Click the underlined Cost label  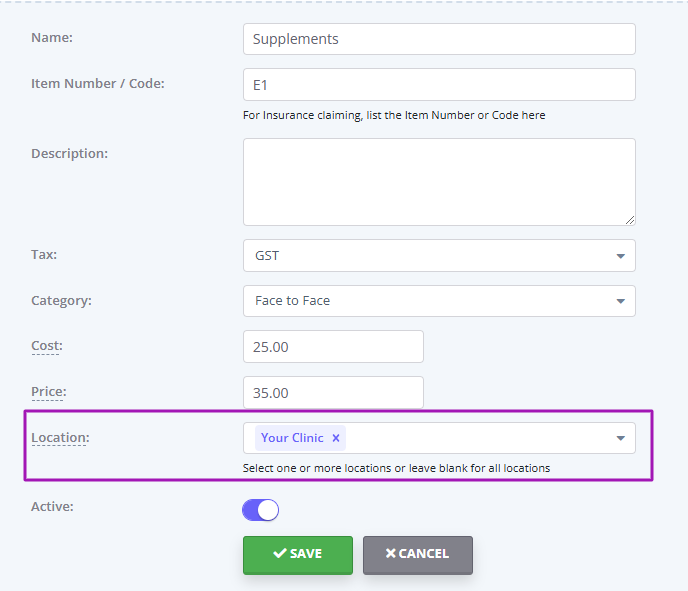[x=47, y=346]
